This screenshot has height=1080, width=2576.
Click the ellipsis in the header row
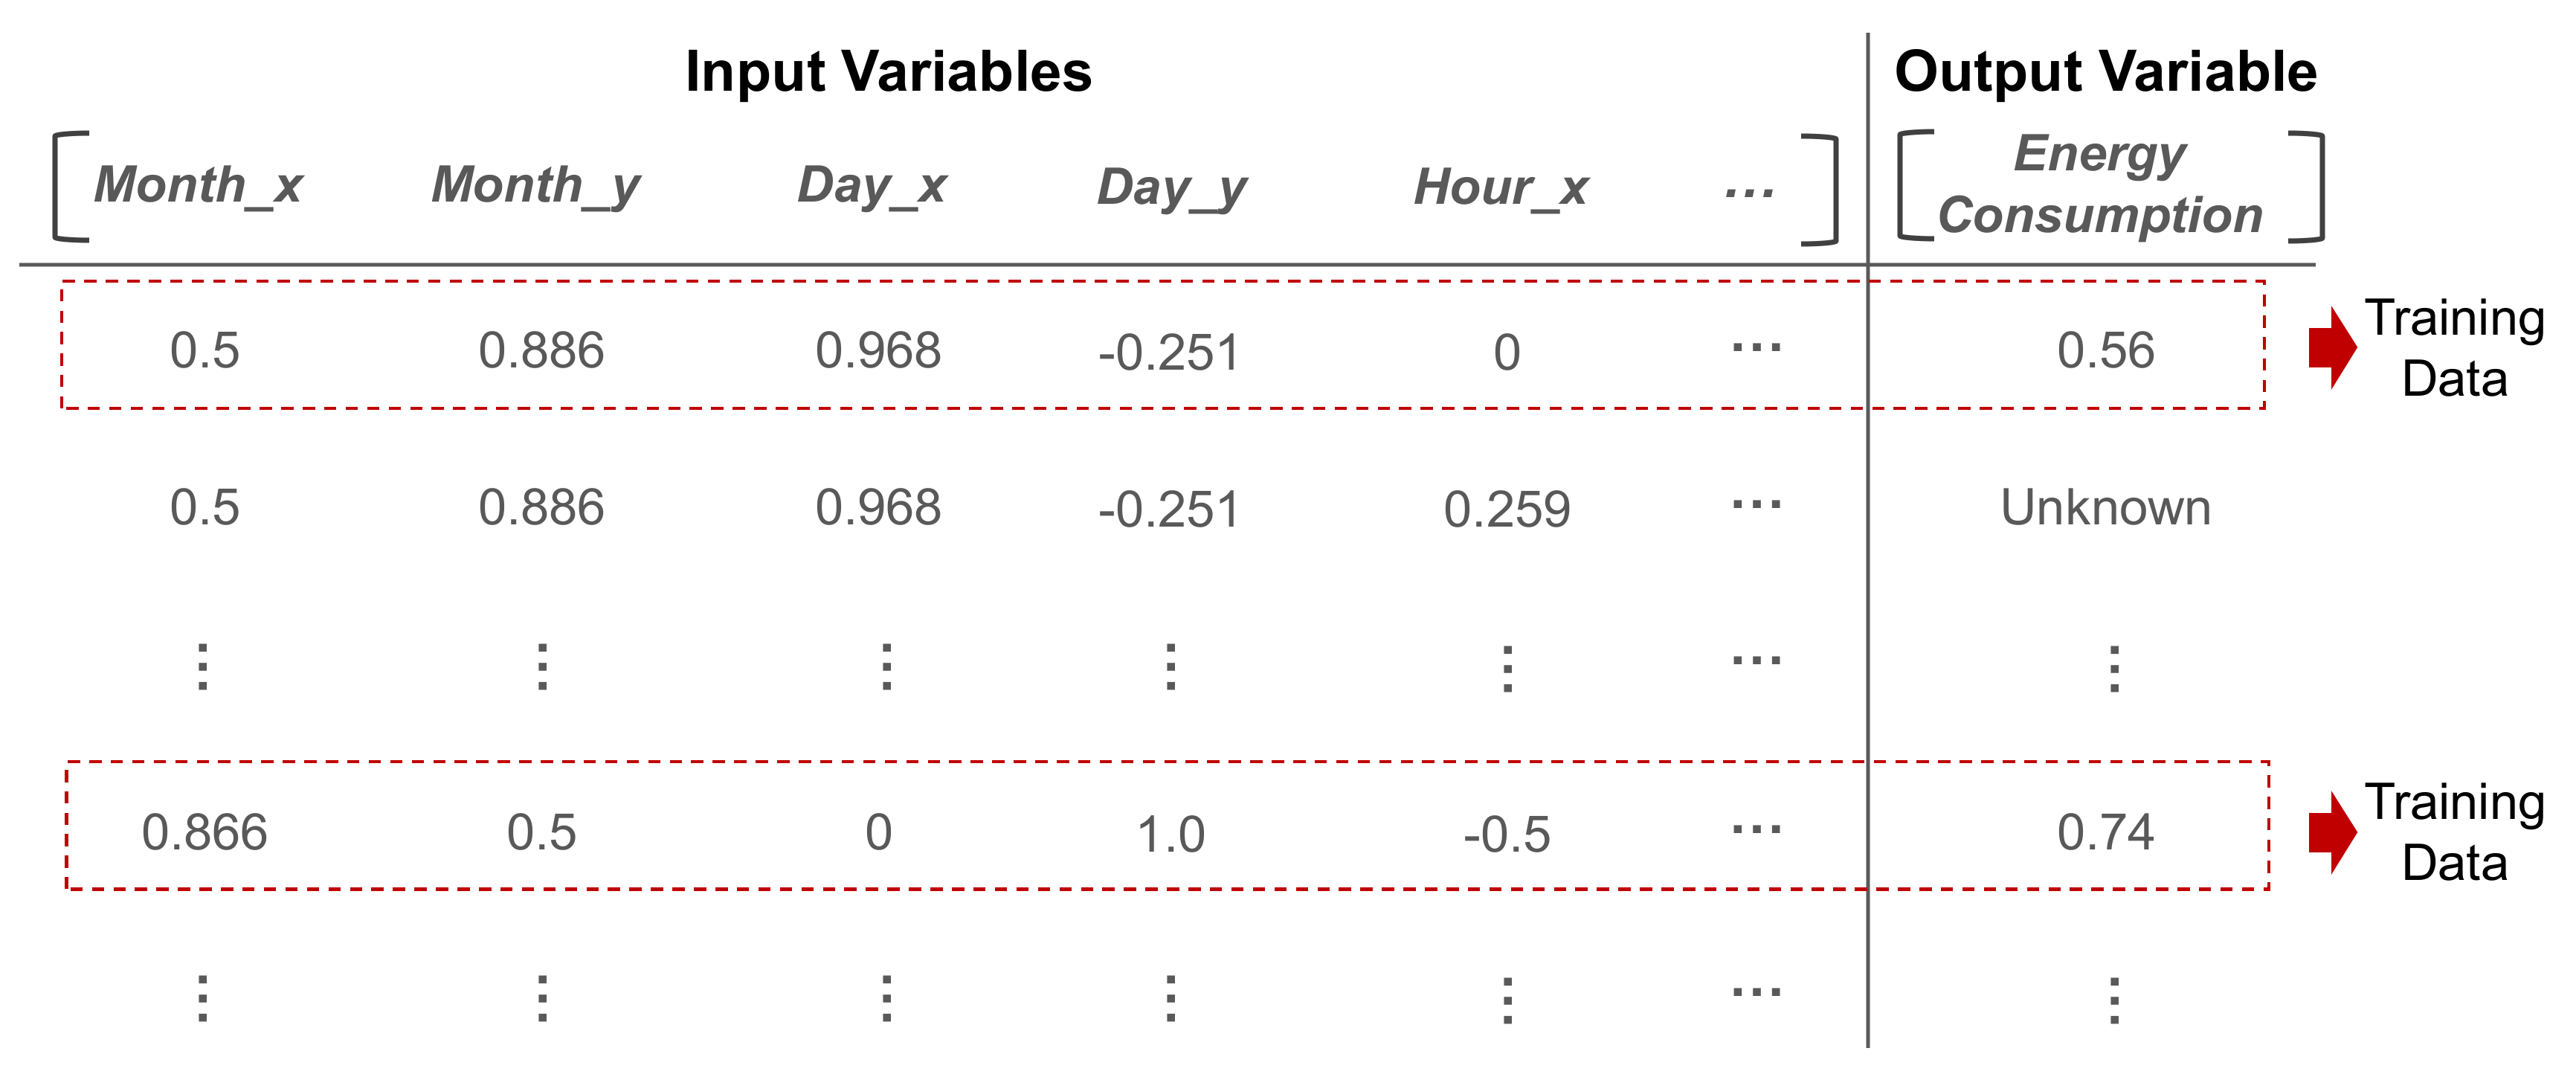1749,191
